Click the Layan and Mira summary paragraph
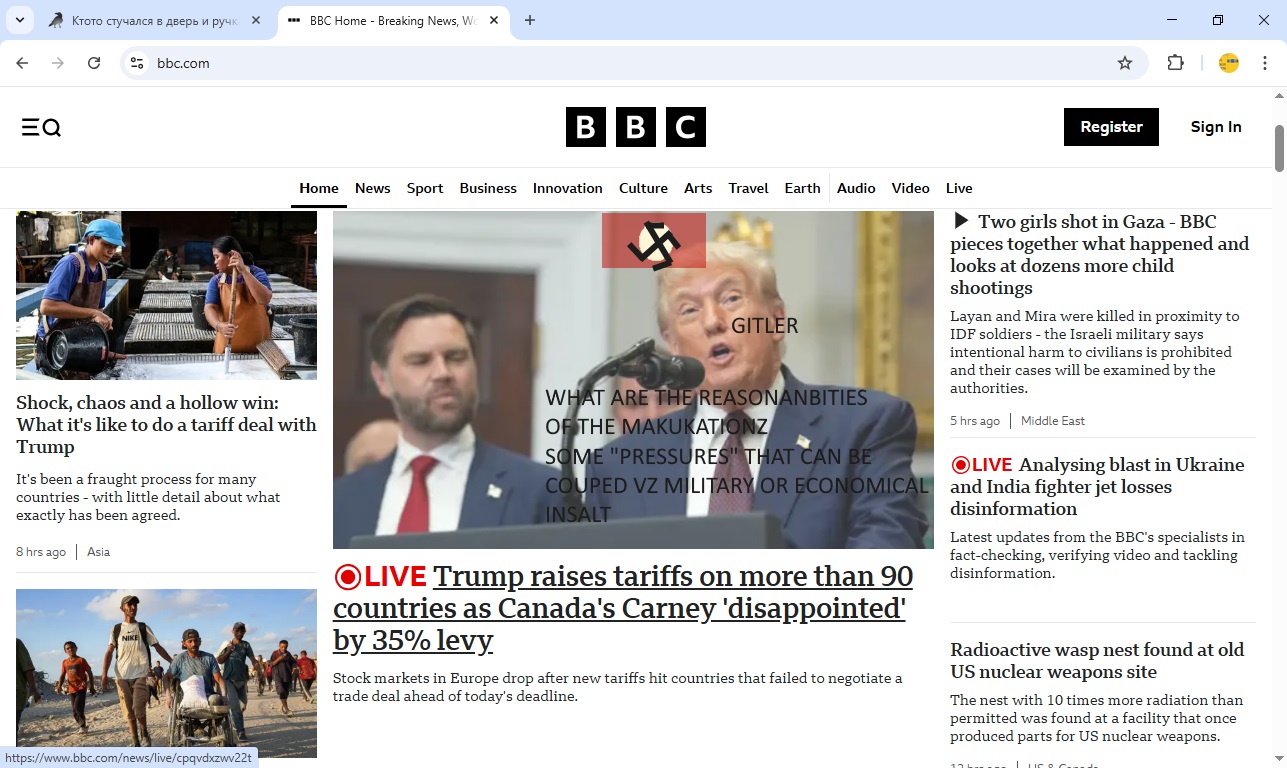Image resolution: width=1287 pixels, height=768 pixels. tap(1095, 352)
